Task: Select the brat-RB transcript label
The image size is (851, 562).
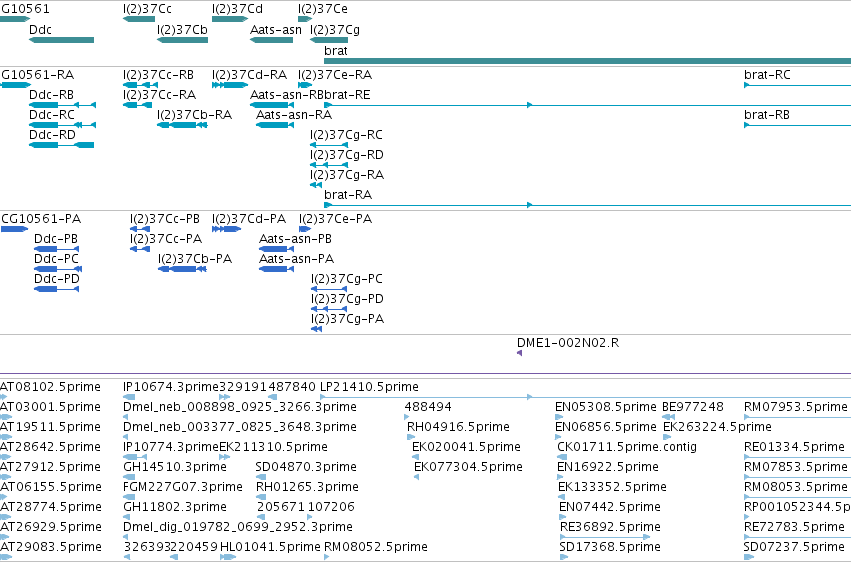Action: pyautogui.click(x=766, y=115)
